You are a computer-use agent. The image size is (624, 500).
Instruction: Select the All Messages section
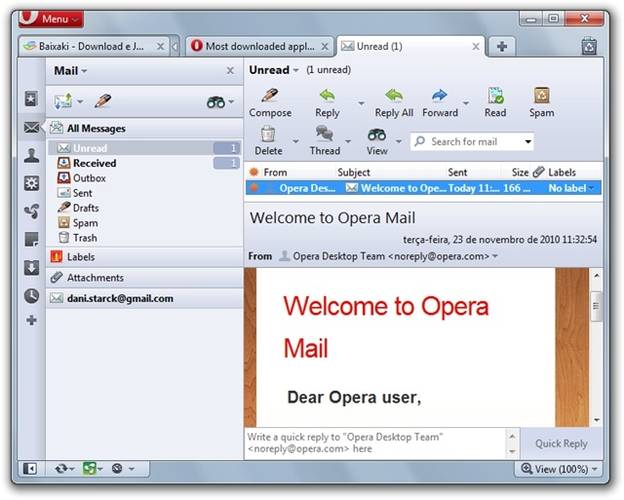[x=145, y=128]
